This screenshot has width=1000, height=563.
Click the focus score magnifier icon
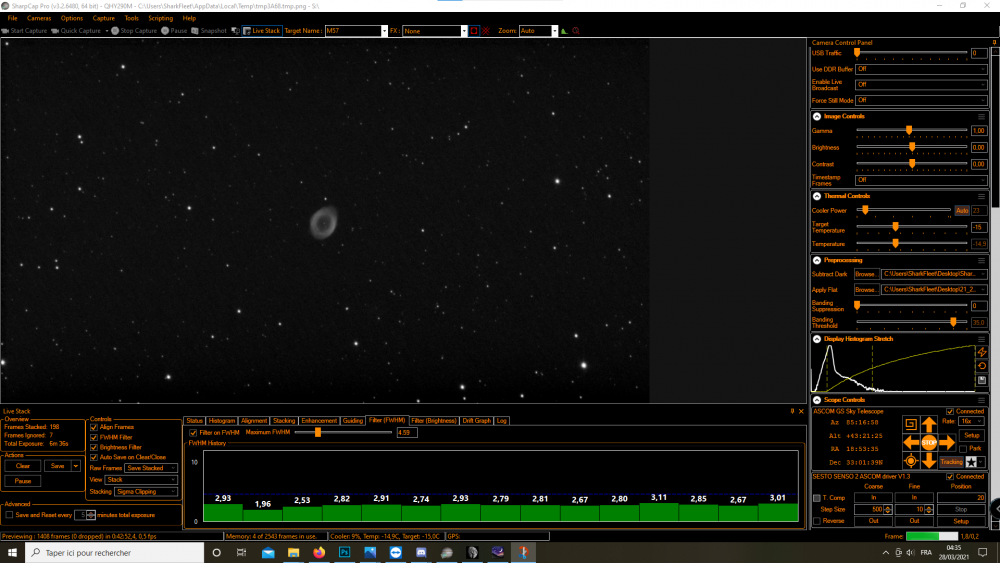pyautogui.click(x=576, y=31)
